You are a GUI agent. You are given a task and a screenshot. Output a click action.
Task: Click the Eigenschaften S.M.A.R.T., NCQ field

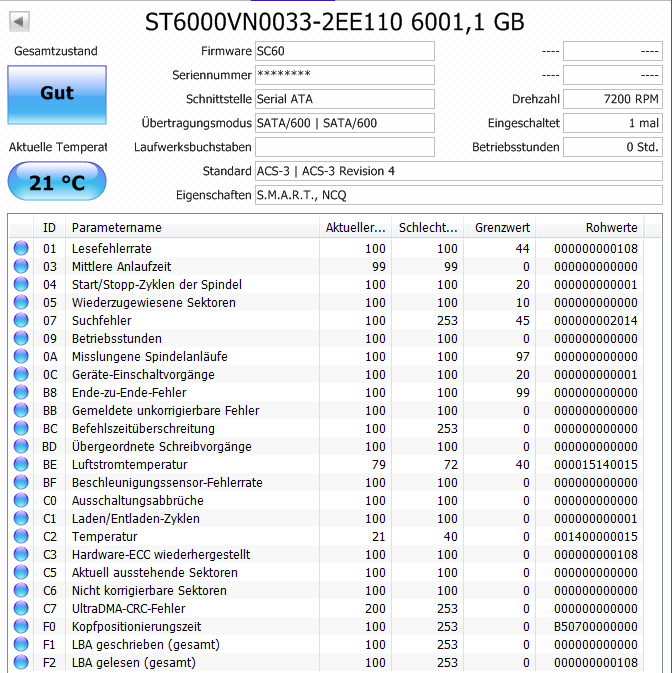tap(459, 195)
